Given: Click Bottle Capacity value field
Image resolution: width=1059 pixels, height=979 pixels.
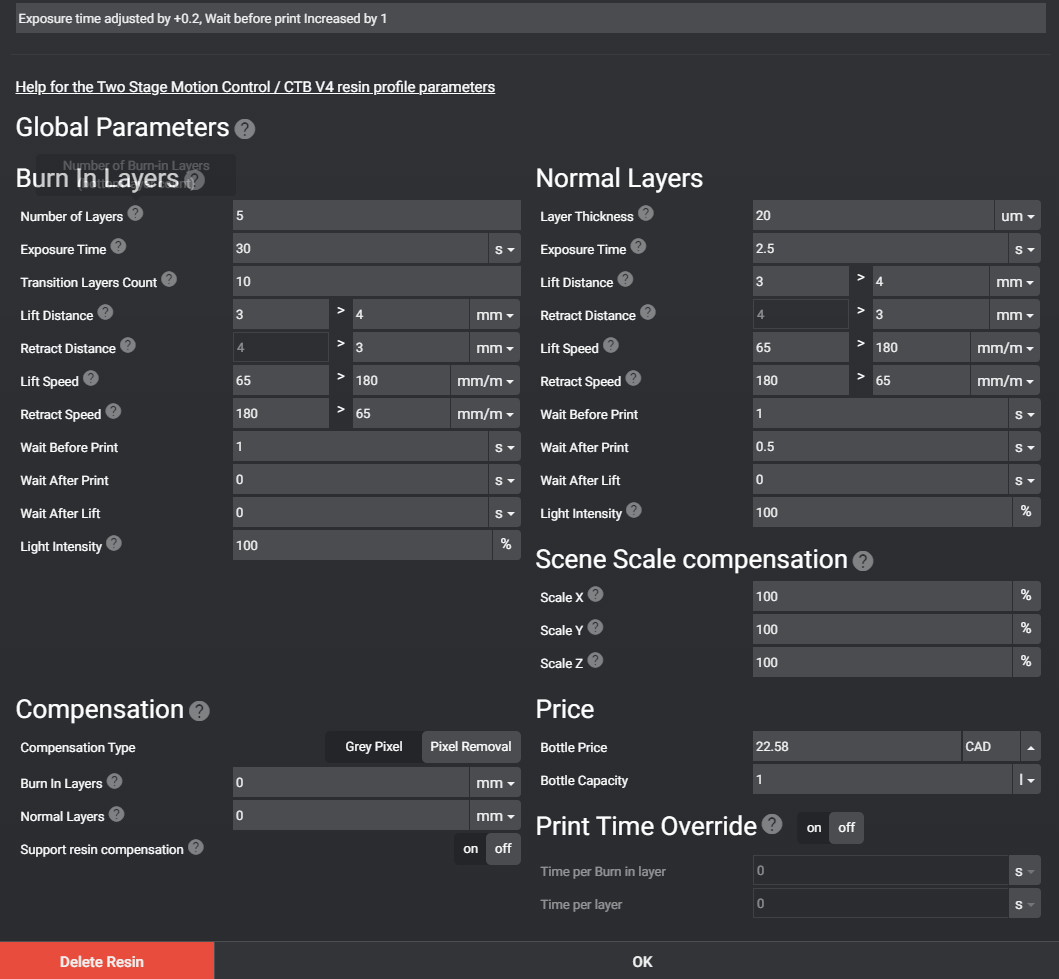Looking at the screenshot, I should 882,780.
